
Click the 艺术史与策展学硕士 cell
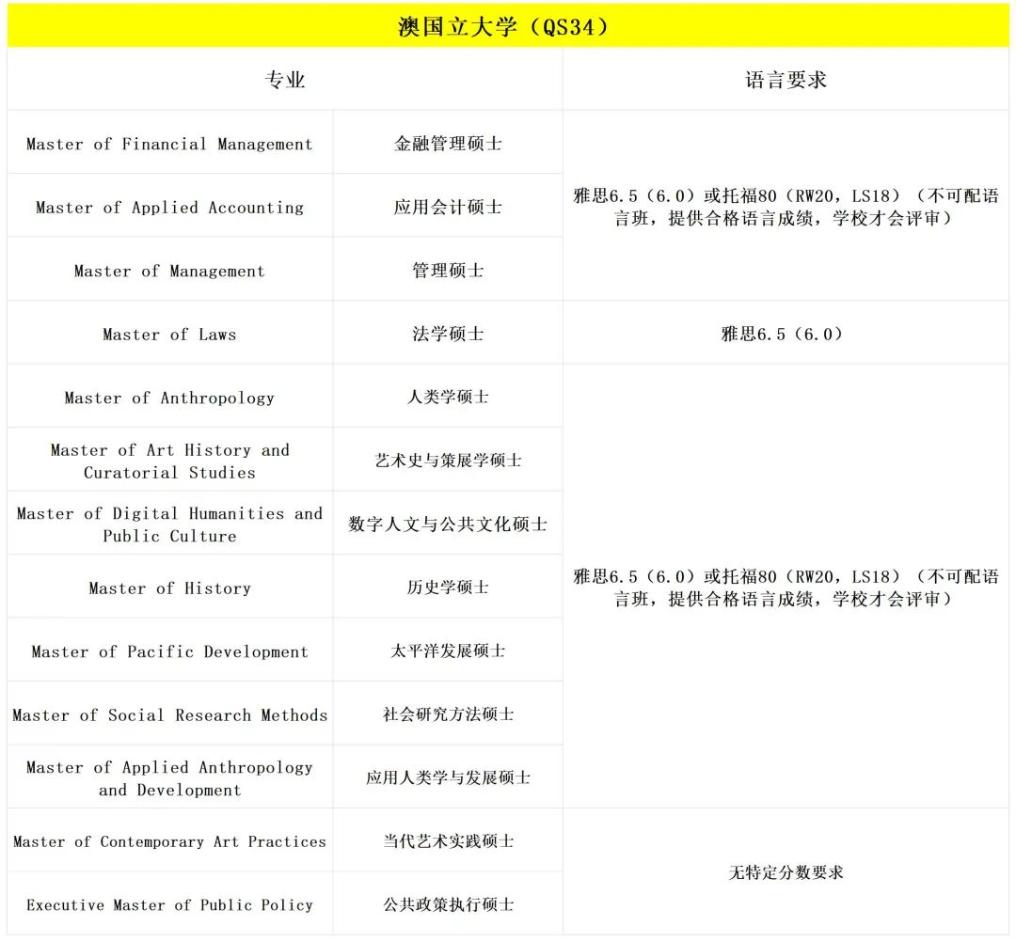(x=448, y=460)
